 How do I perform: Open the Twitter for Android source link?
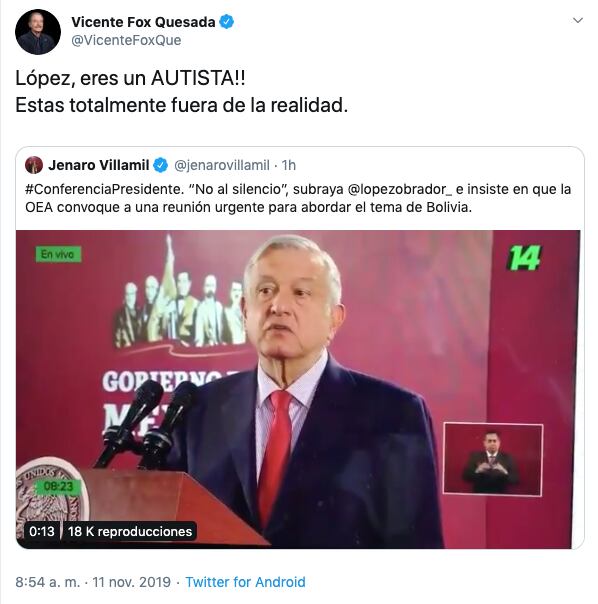(245, 582)
